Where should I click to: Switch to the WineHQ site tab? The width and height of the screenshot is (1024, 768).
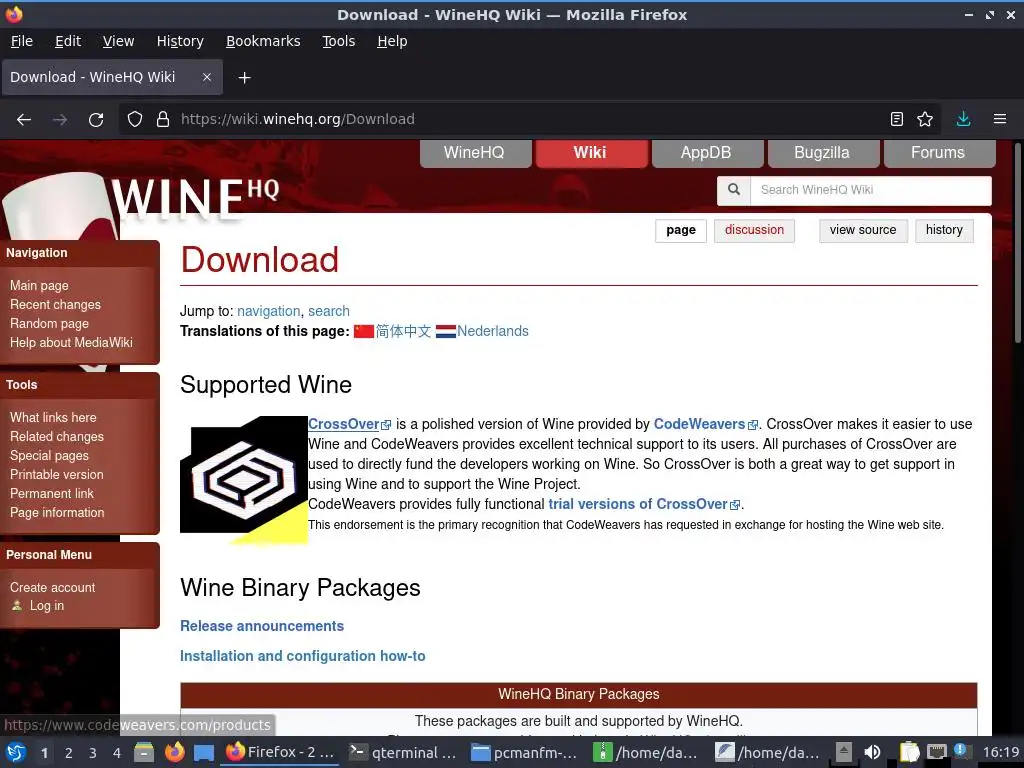click(x=475, y=153)
